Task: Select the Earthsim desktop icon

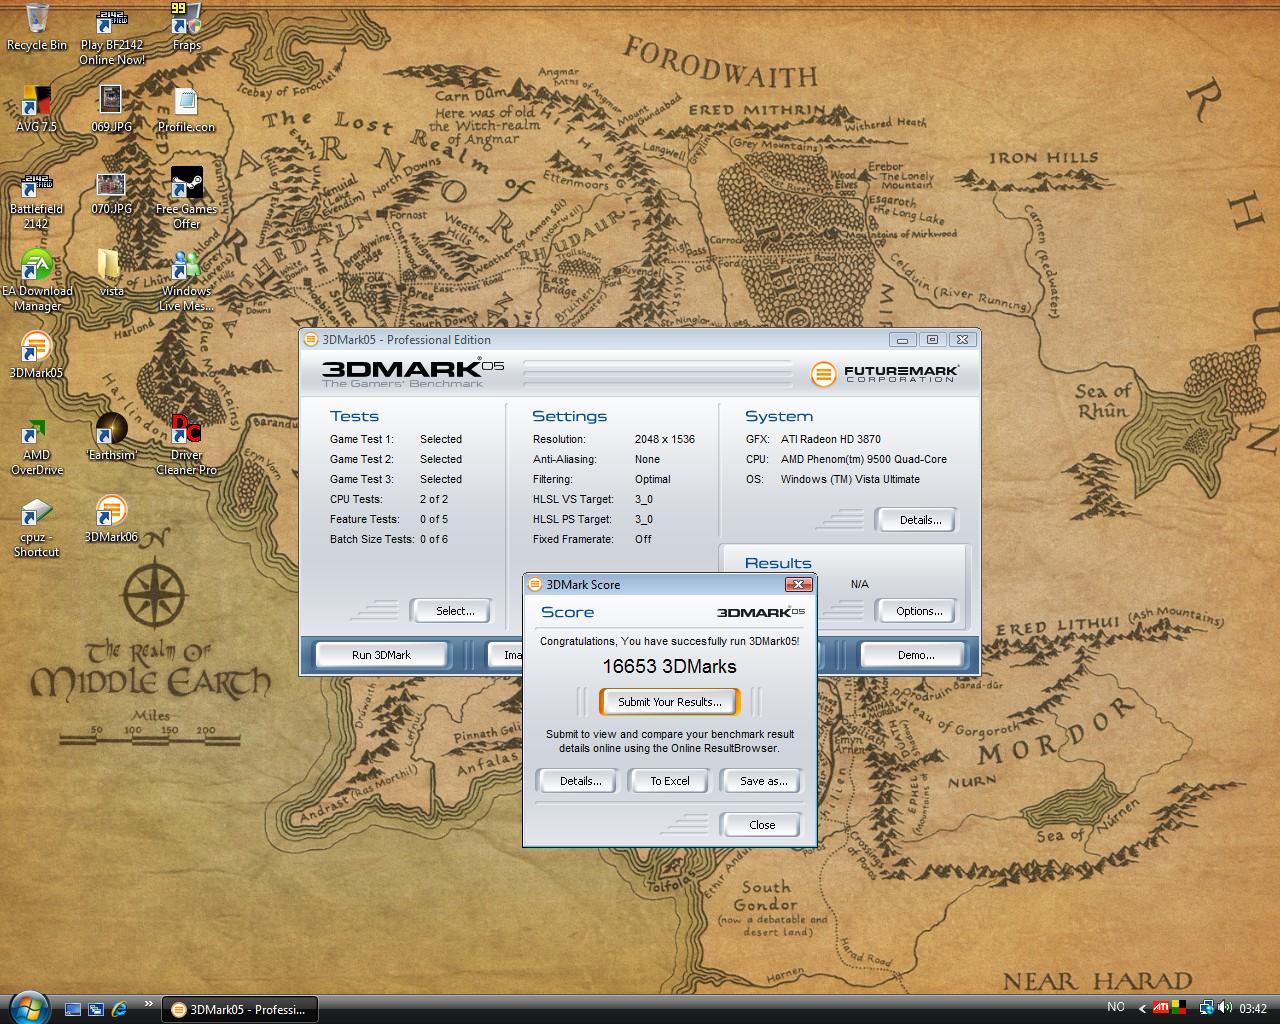Action: pos(111,437)
